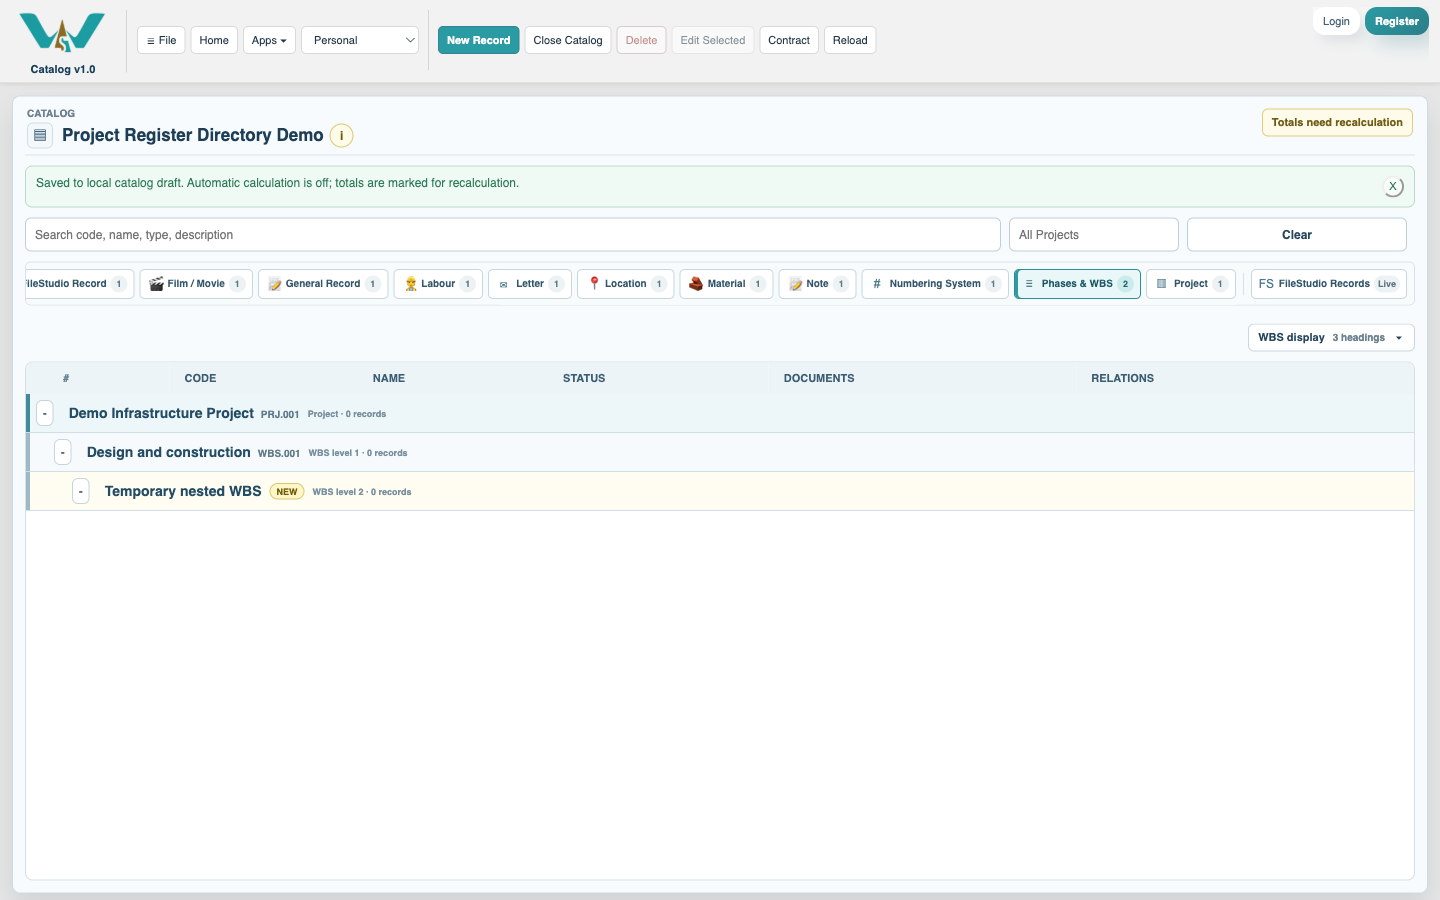Click the NEW badge on Temporary nested WBS
This screenshot has width=1440, height=900.
coord(287,492)
